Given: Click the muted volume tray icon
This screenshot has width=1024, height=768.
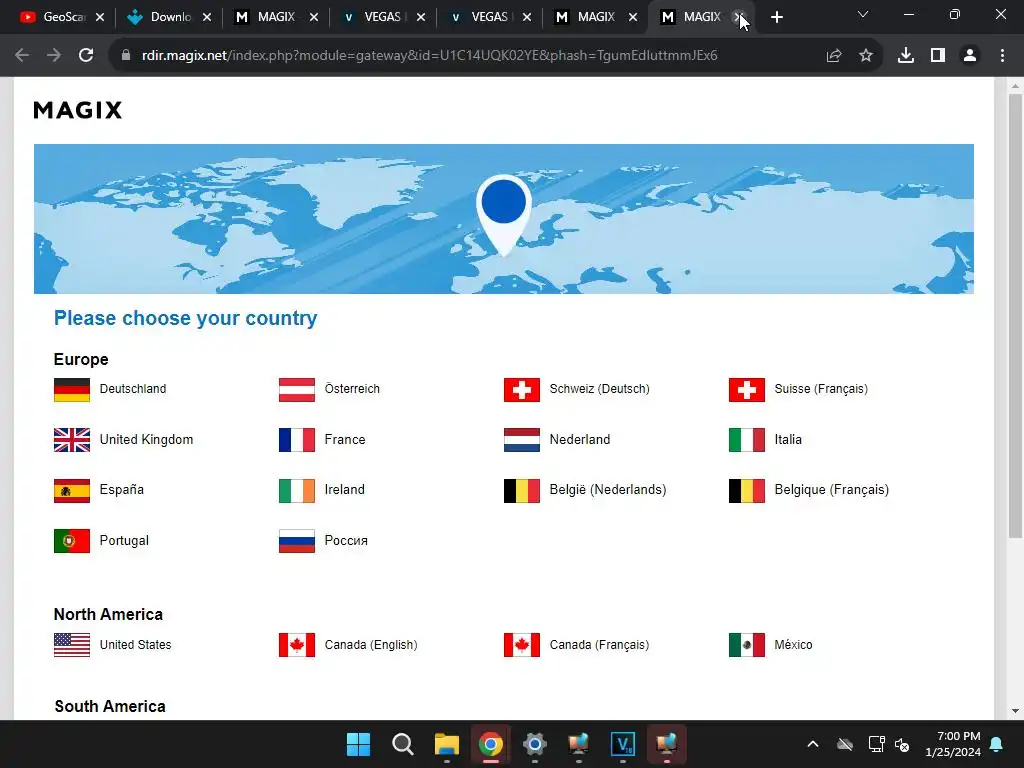Looking at the screenshot, I should pos(903,744).
